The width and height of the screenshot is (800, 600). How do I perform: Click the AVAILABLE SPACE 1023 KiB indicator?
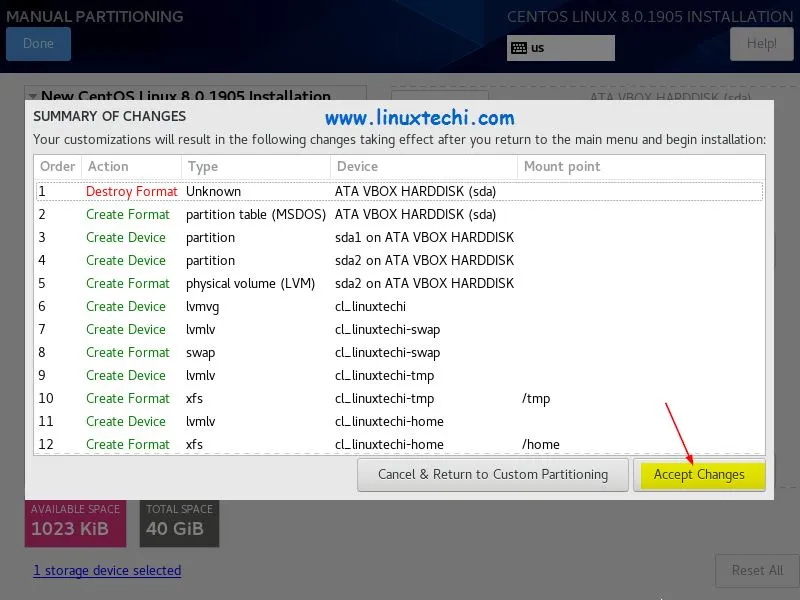point(75,520)
